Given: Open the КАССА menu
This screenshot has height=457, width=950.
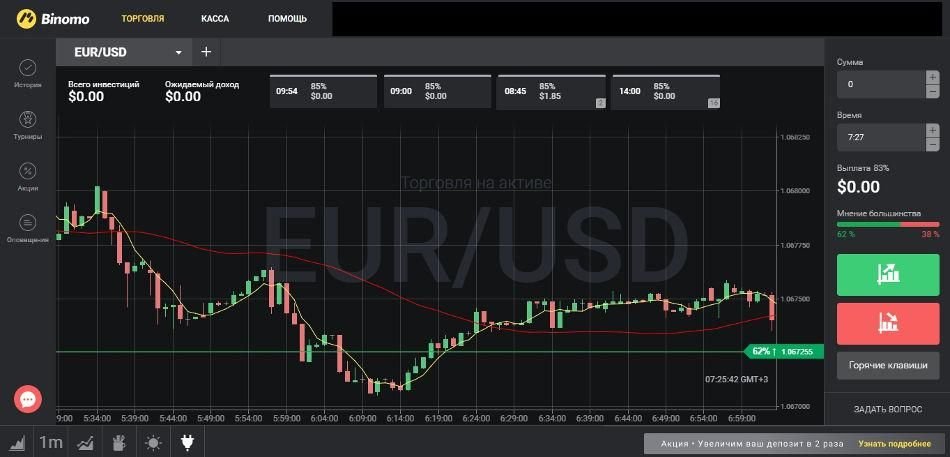Looking at the screenshot, I should coord(215,19).
